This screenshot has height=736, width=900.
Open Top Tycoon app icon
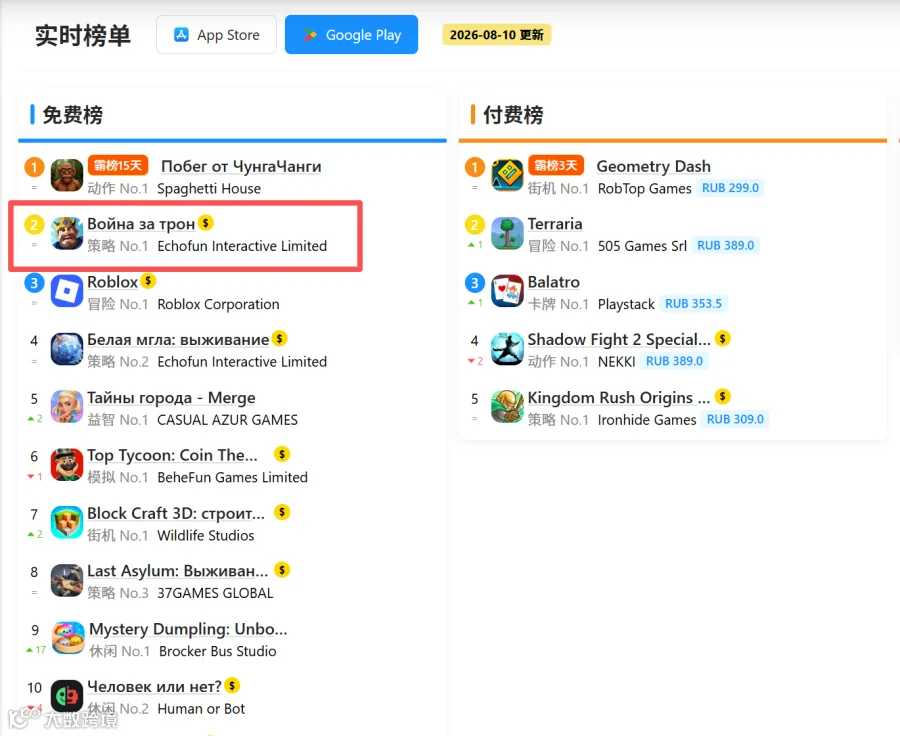click(67, 464)
